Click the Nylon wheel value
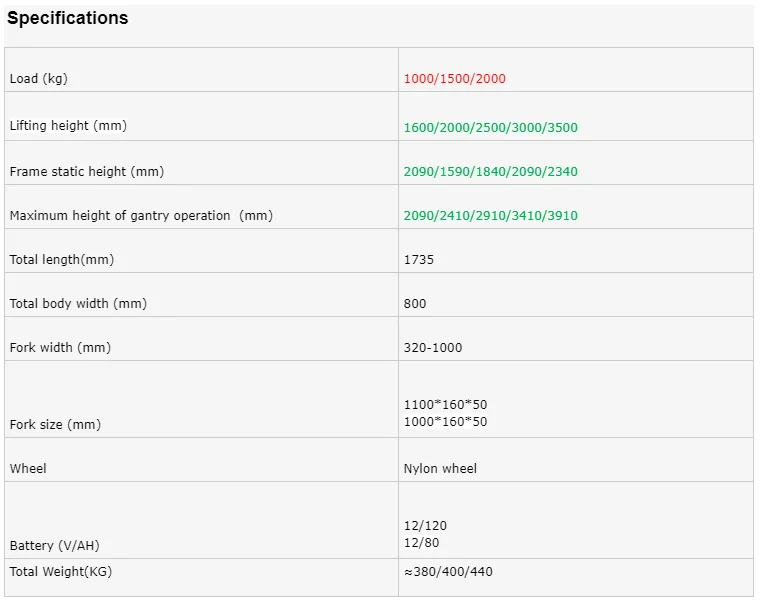This screenshot has height=612, width=764. pos(440,469)
